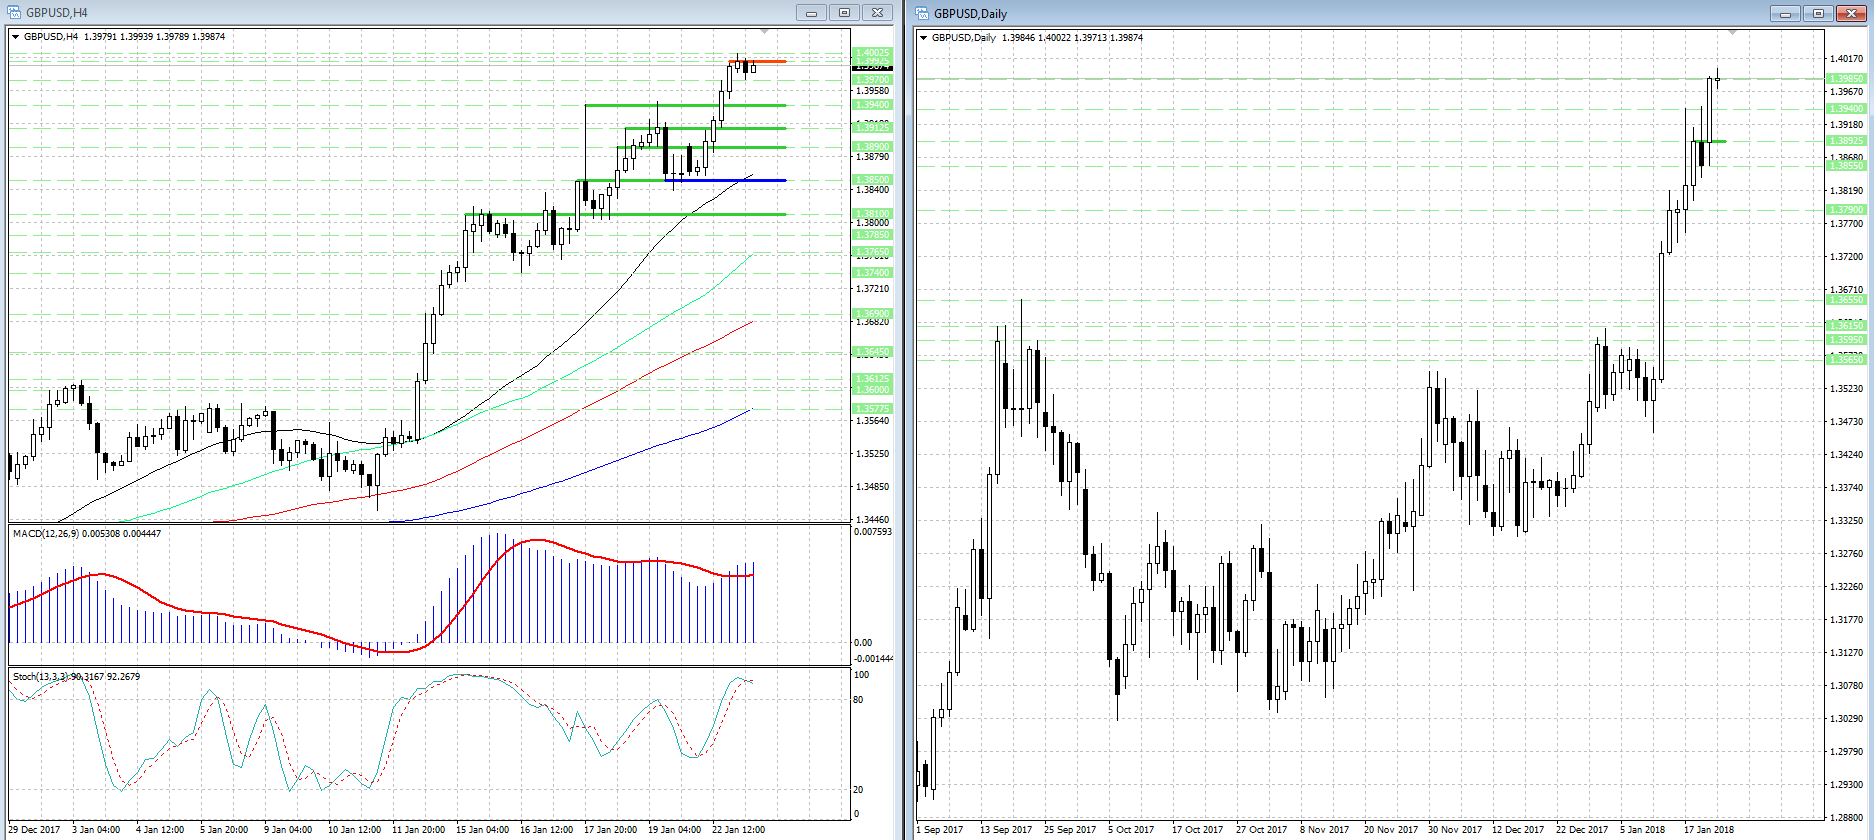Image resolution: width=1874 pixels, height=840 pixels.
Task: Click the 1.38925 level label in Daily chart
Action: pyautogui.click(x=1846, y=141)
